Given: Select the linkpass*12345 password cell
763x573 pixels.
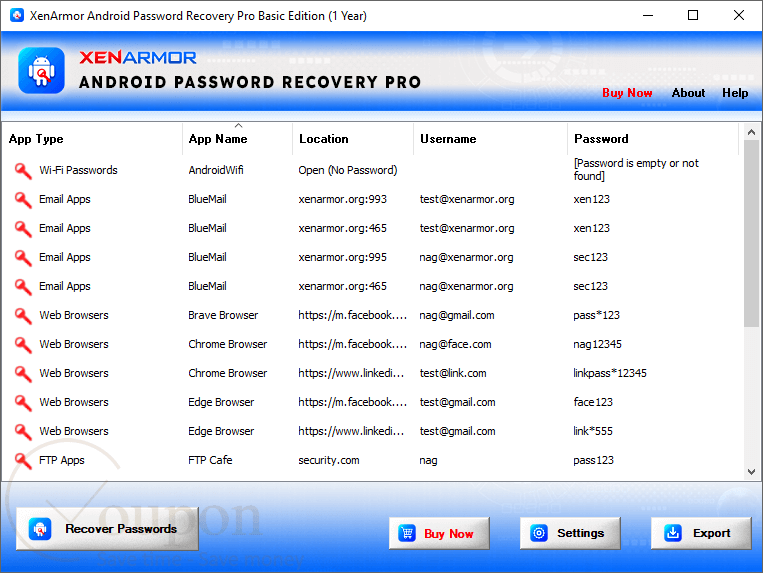Looking at the screenshot, I should click(x=610, y=373).
